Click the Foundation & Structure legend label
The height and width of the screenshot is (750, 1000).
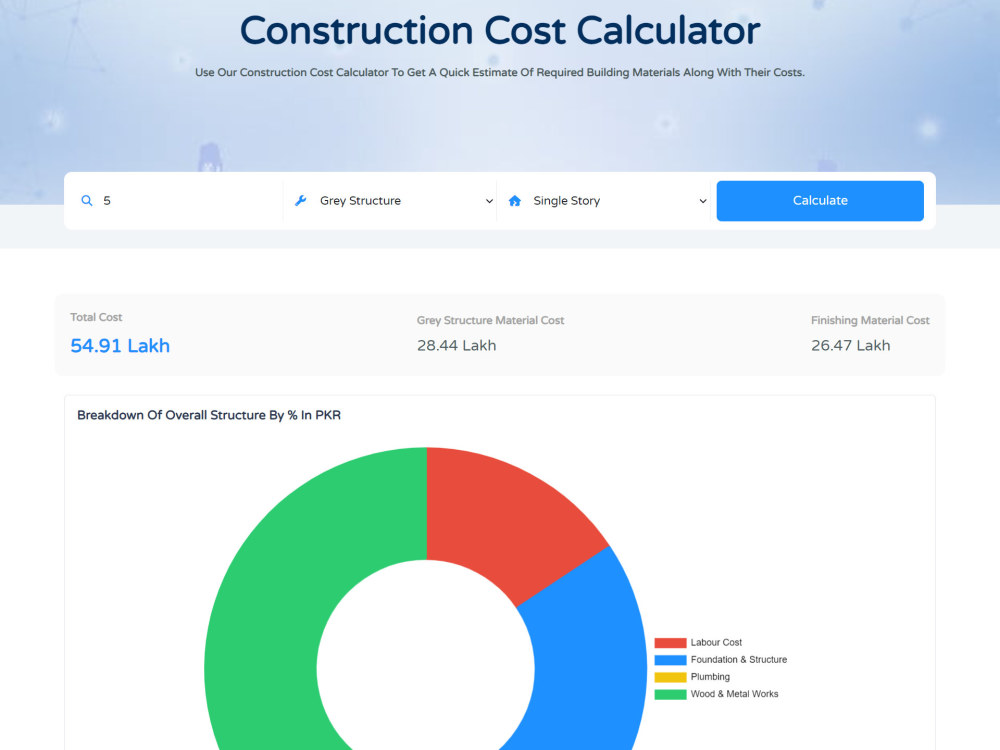[739, 660]
